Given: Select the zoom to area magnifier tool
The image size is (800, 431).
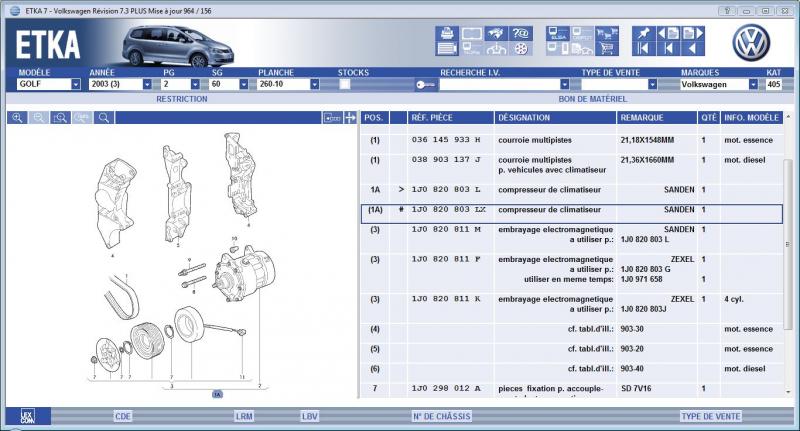Looking at the screenshot, I should [x=61, y=118].
